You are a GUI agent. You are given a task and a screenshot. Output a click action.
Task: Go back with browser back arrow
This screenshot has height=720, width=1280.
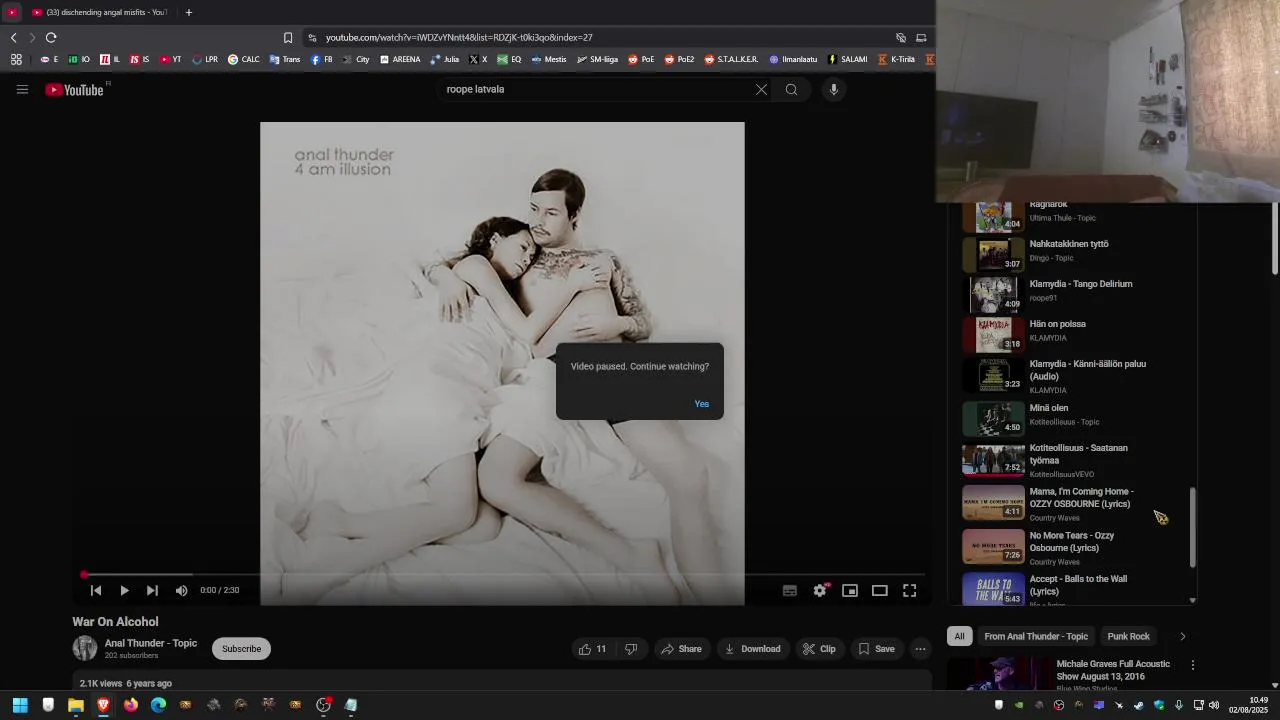14,38
